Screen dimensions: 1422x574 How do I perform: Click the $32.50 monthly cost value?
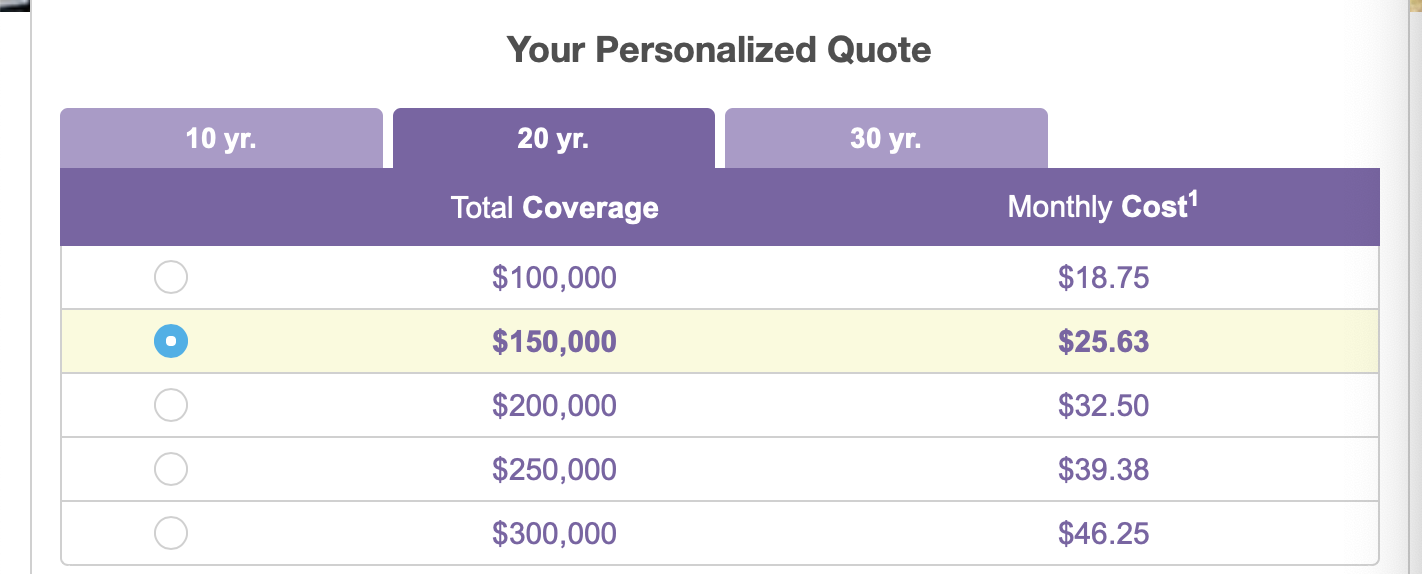(x=1103, y=405)
